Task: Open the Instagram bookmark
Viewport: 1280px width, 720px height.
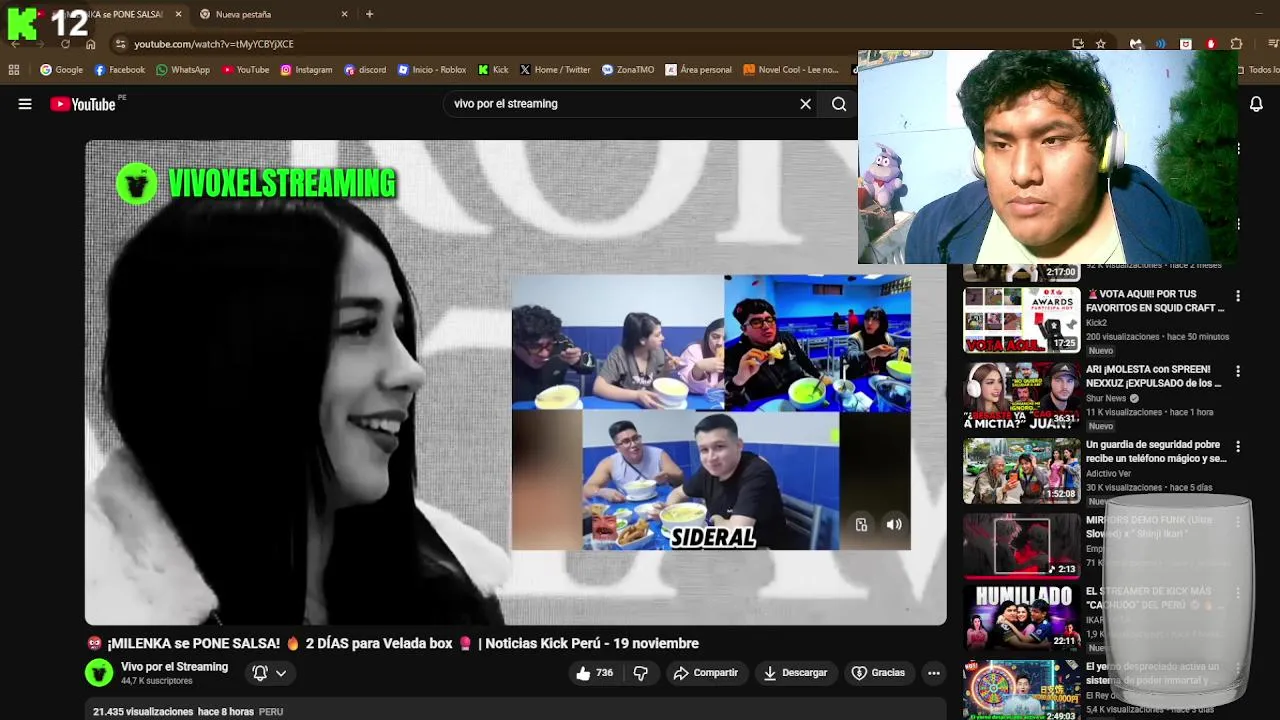Action: tap(306, 70)
